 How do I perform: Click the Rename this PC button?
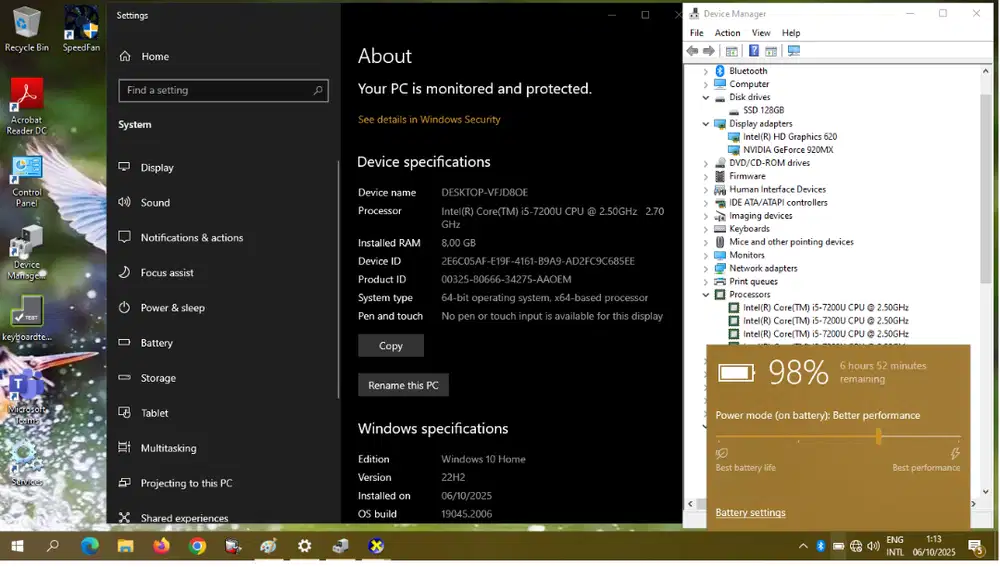403,385
